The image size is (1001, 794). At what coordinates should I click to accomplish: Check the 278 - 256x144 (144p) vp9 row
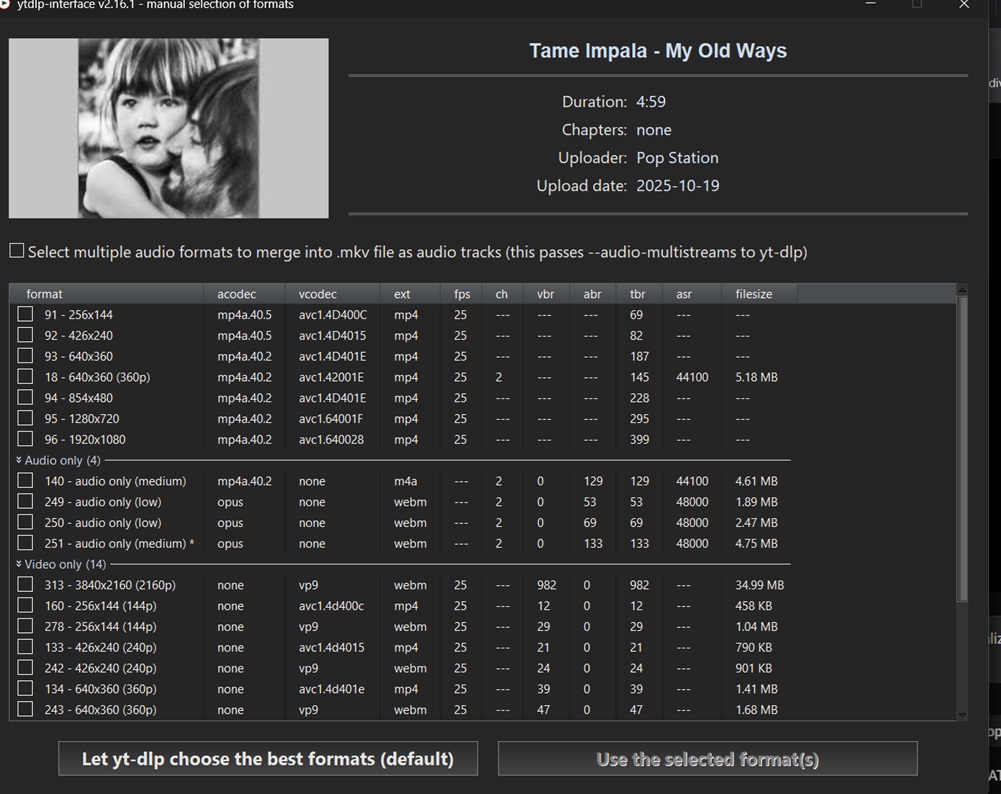(25, 626)
